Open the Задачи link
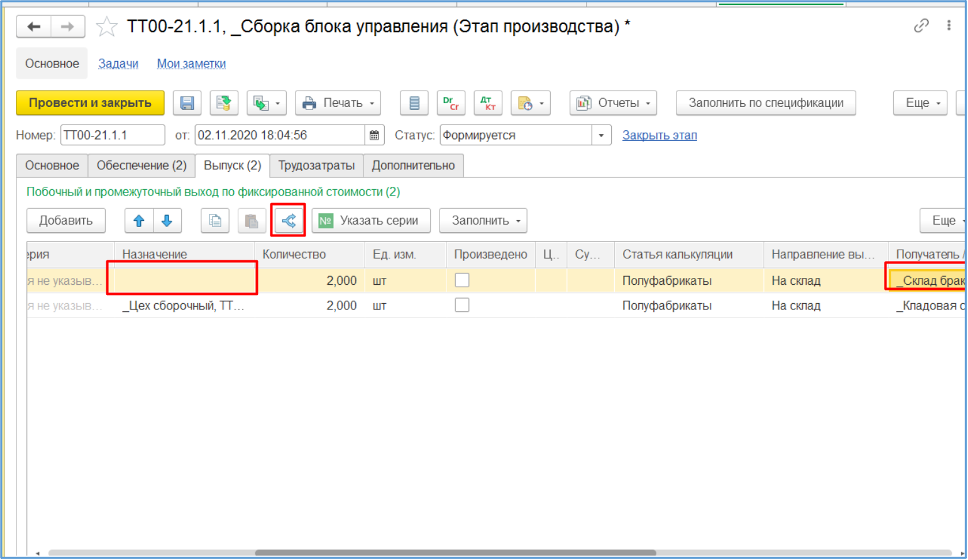This screenshot has height=560, width=968. pos(118,64)
